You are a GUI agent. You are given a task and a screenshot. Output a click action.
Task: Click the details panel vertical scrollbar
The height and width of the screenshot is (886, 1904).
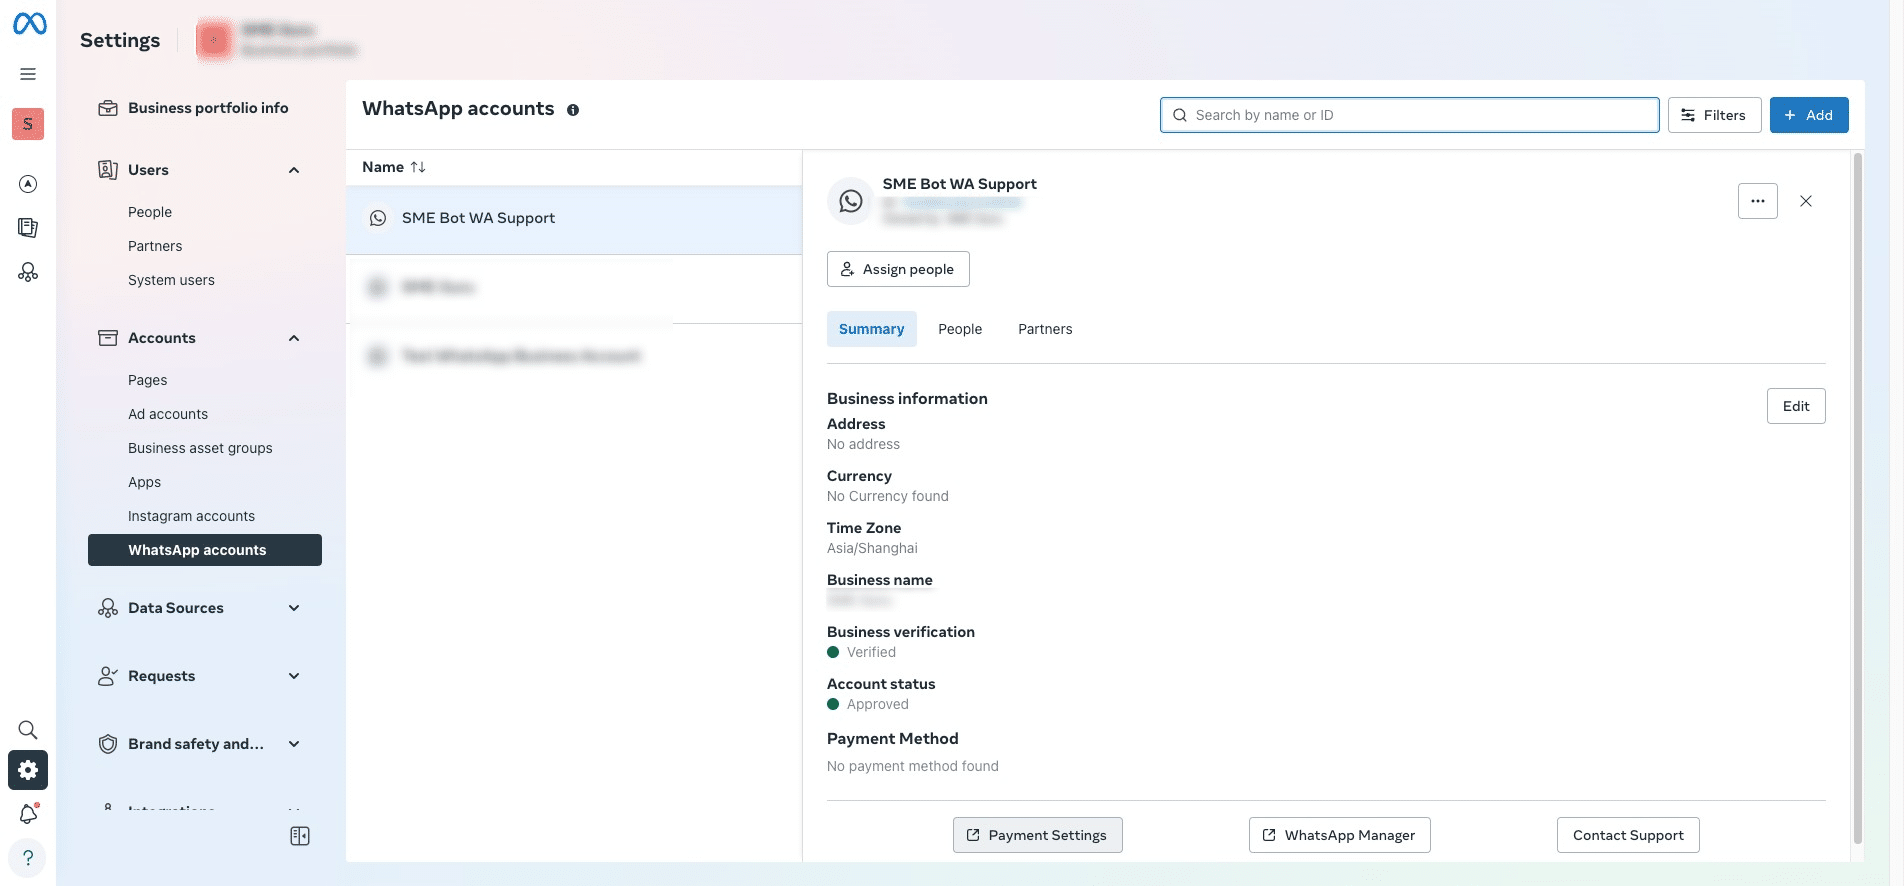(1858, 498)
